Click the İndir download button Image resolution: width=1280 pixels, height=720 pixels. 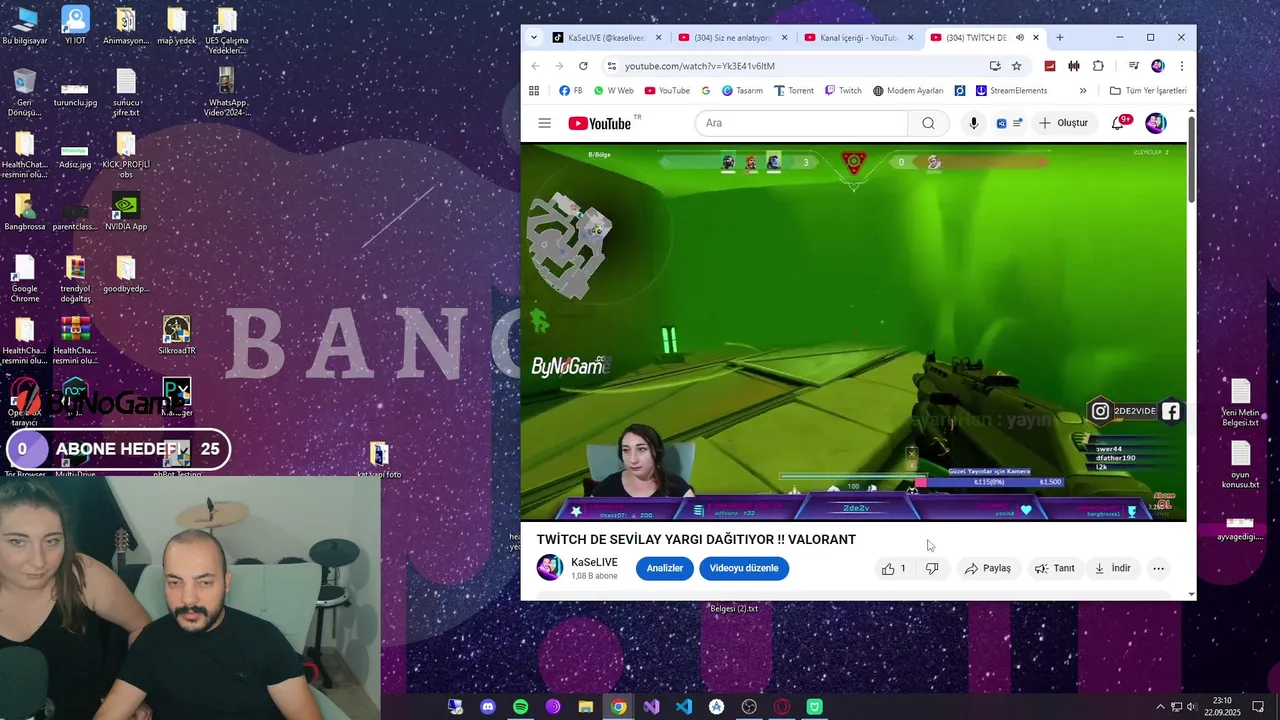pos(1112,568)
